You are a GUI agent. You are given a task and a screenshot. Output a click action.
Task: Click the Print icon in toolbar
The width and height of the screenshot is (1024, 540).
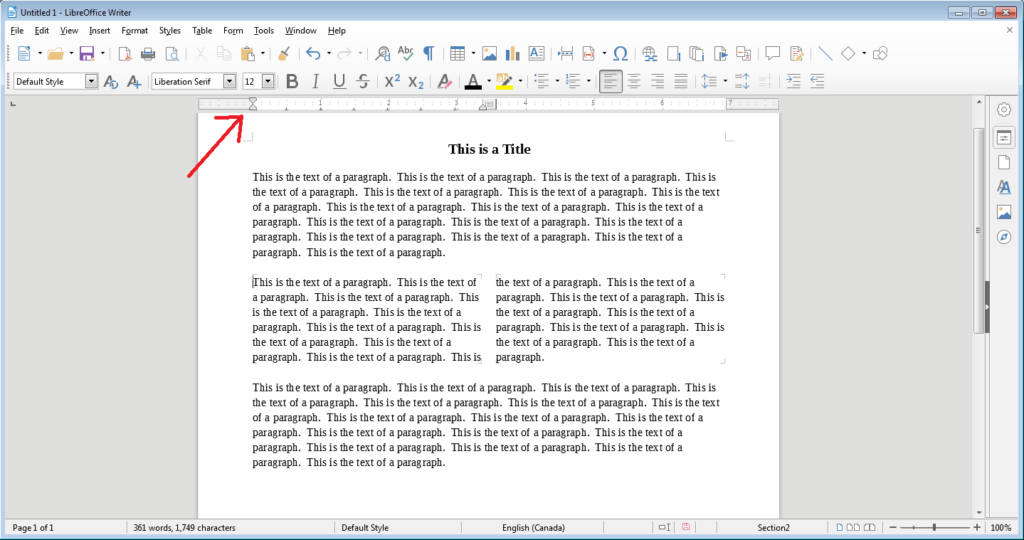148,53
